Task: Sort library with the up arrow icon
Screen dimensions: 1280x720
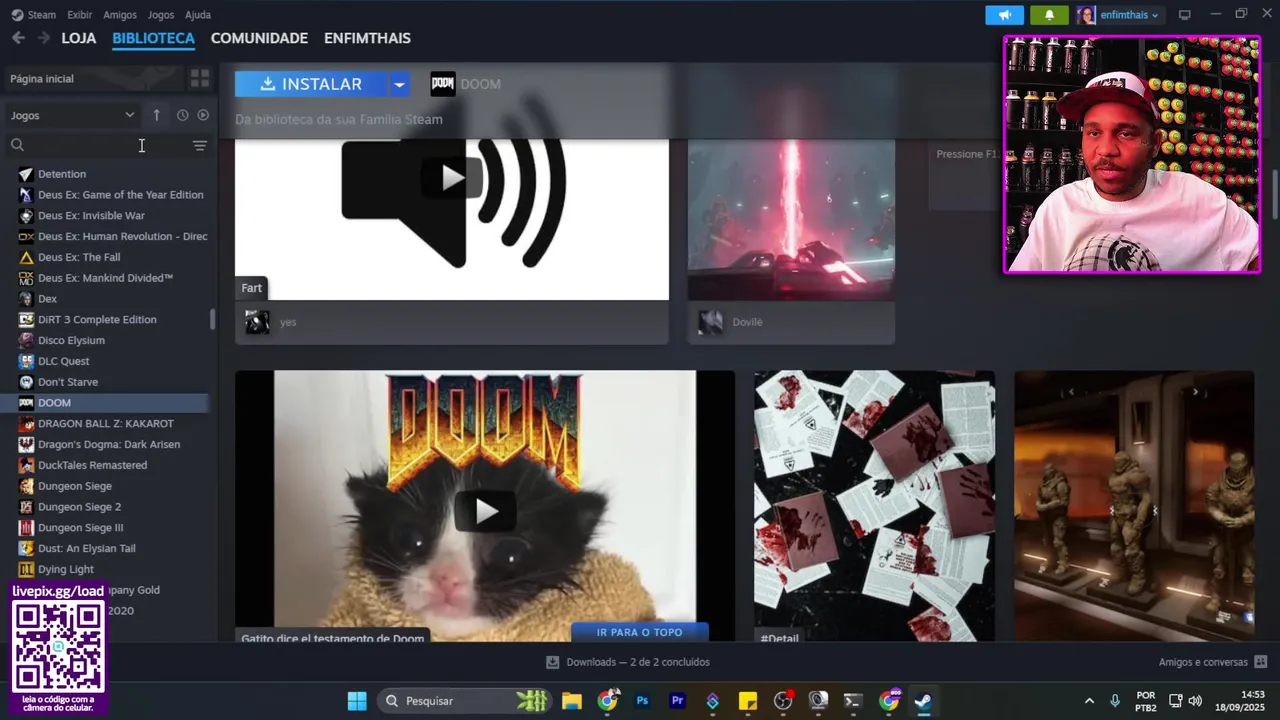Action: [156, 115]
